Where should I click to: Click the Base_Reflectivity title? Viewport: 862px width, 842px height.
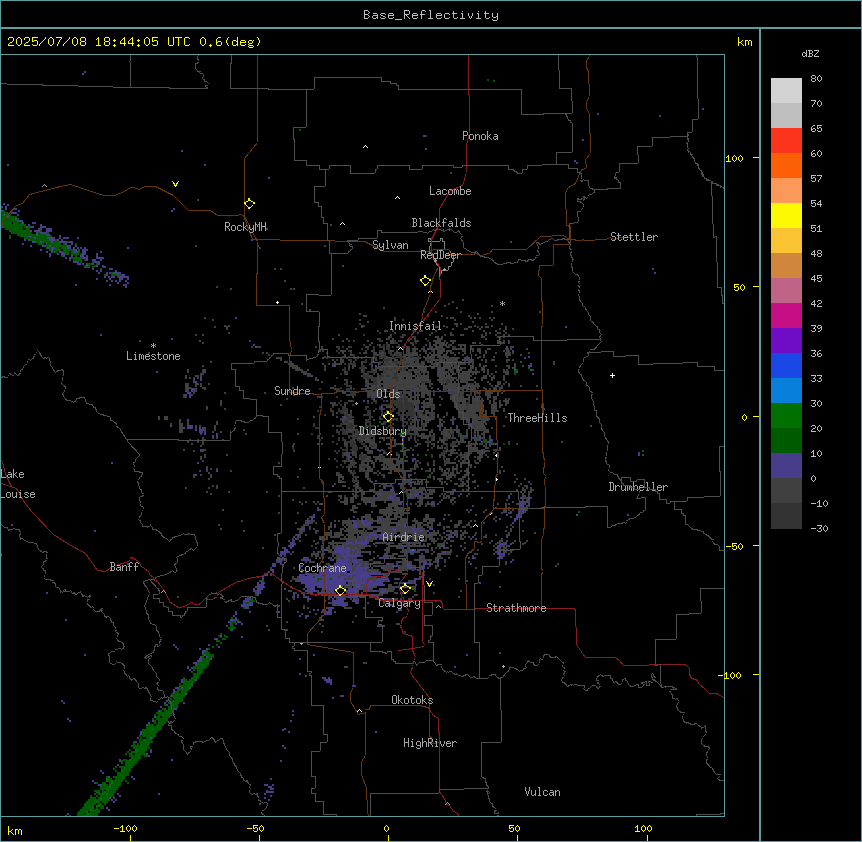431,15
